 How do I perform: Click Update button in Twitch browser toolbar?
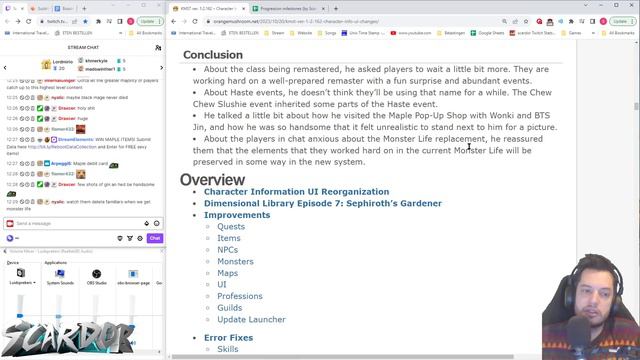(x=150, y=21)
